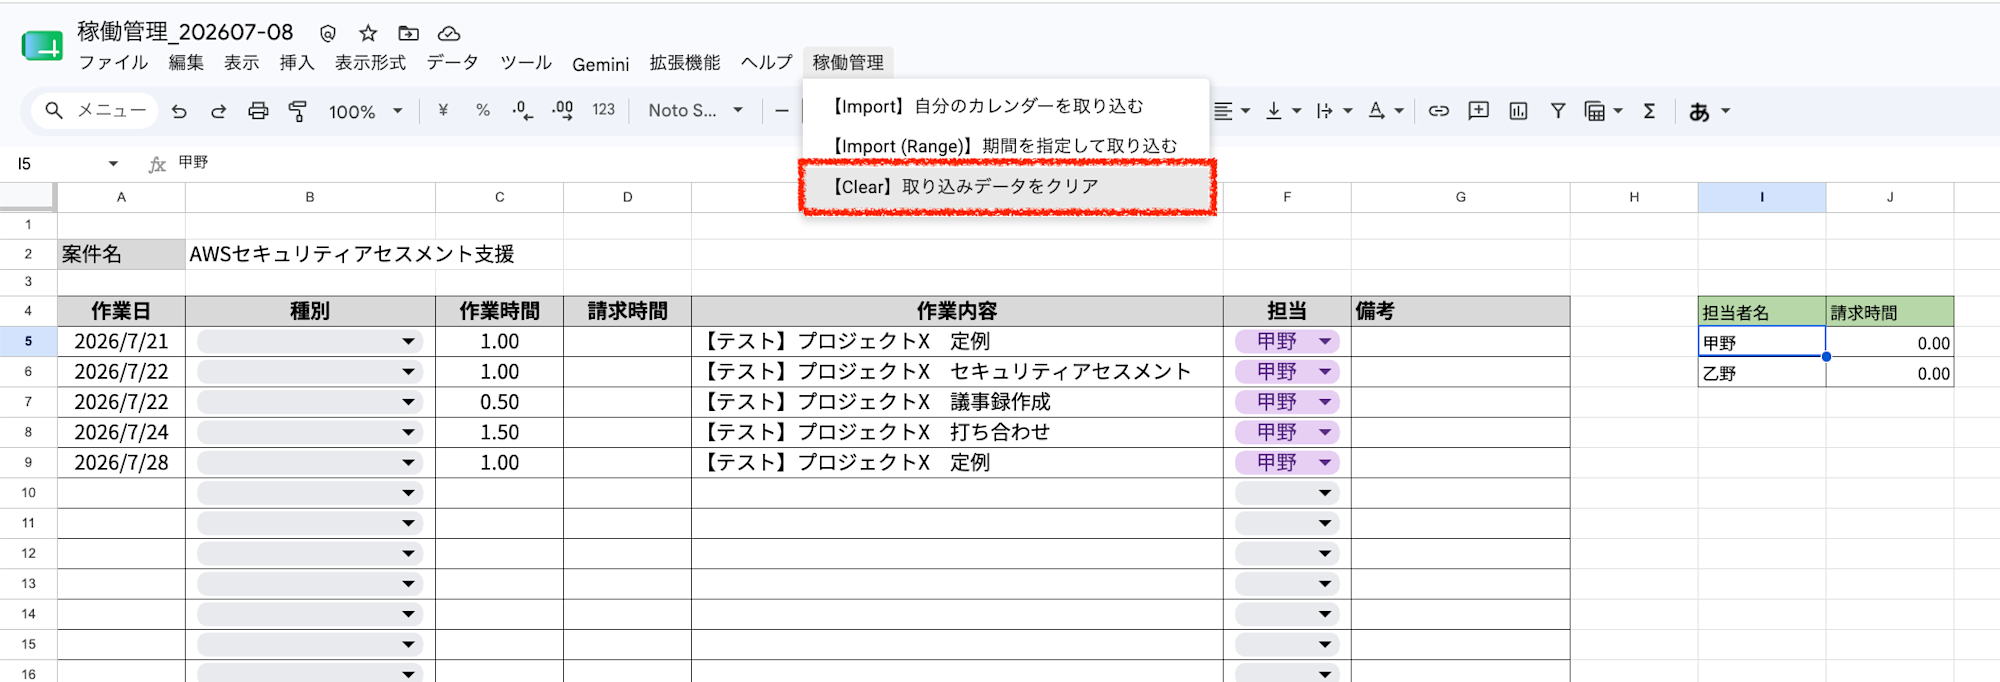Decrease decimal places button
Screen dimensions: 2000x682
point(522,111)
